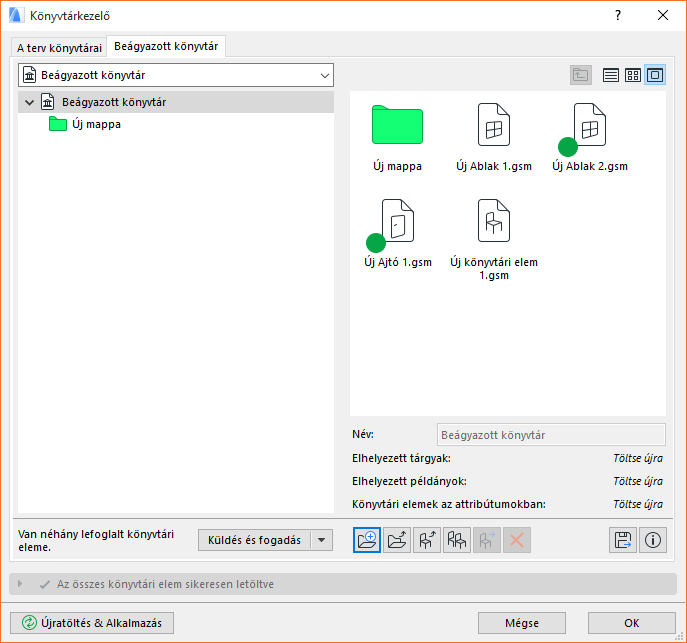Click the green reserved dot on Új Ablak 2

[x=568, y=147]
